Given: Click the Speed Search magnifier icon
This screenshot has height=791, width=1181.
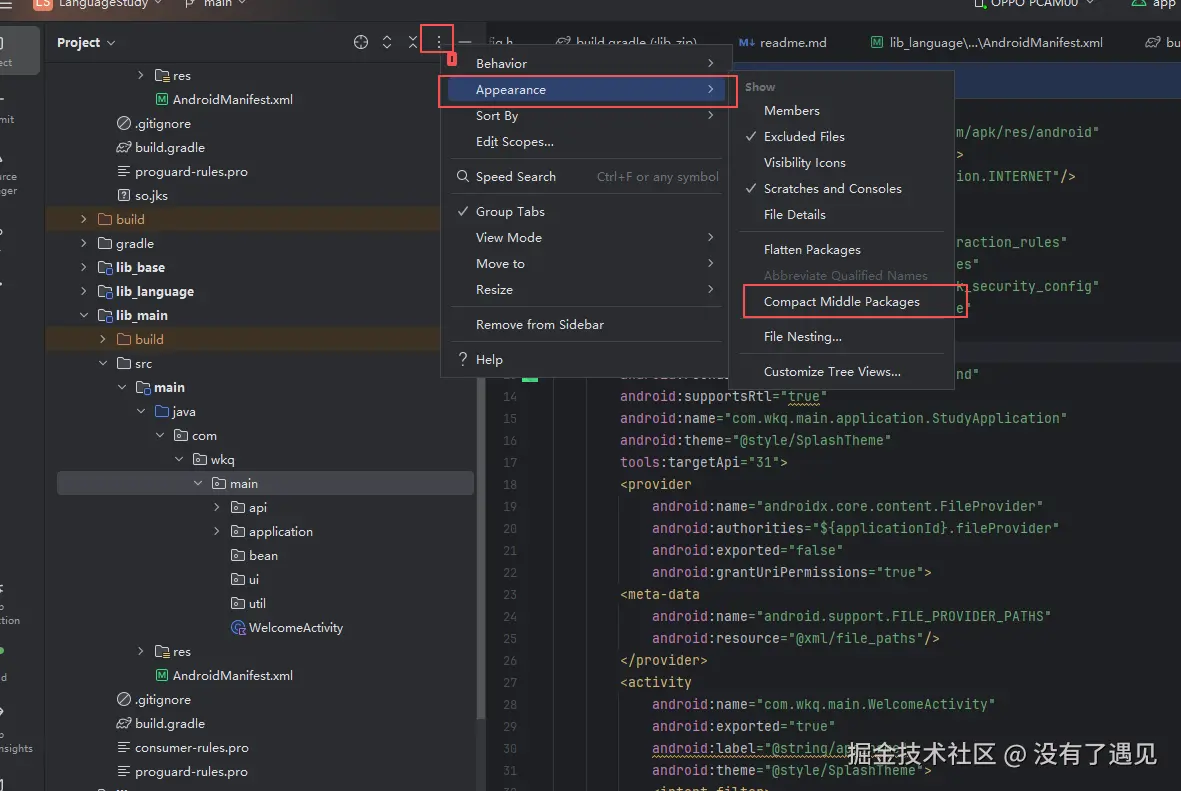Looking at the screenshot, I should [x=463, y=177].
